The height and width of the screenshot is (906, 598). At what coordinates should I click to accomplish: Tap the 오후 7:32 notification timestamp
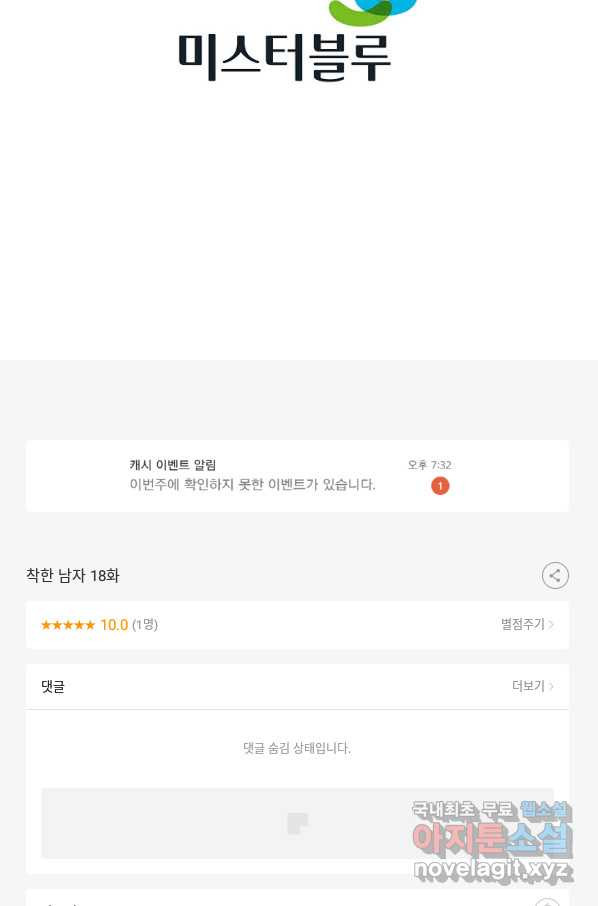(x=429, y=465)
